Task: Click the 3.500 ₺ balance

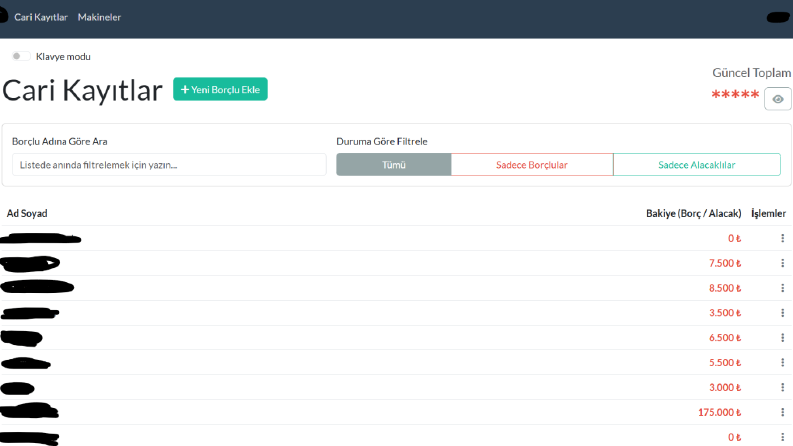Action: [x=725, y=313]
